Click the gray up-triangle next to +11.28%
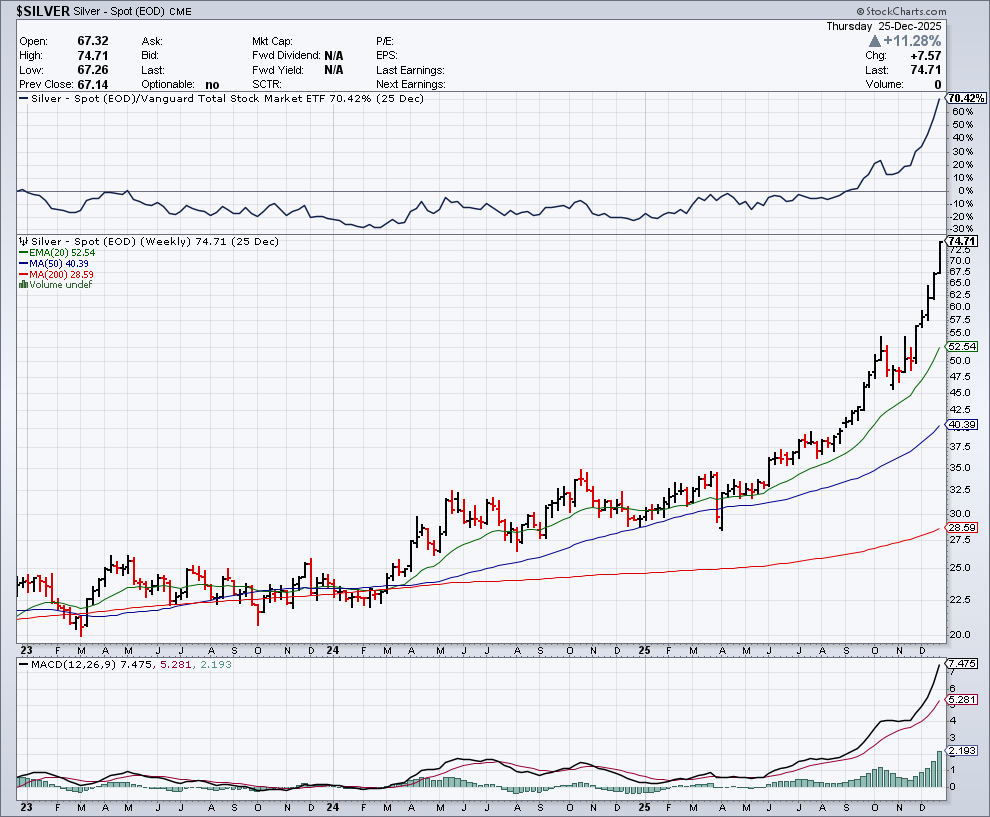The height and width of the screenshot is (817, 990). click(x=875, y=41)
